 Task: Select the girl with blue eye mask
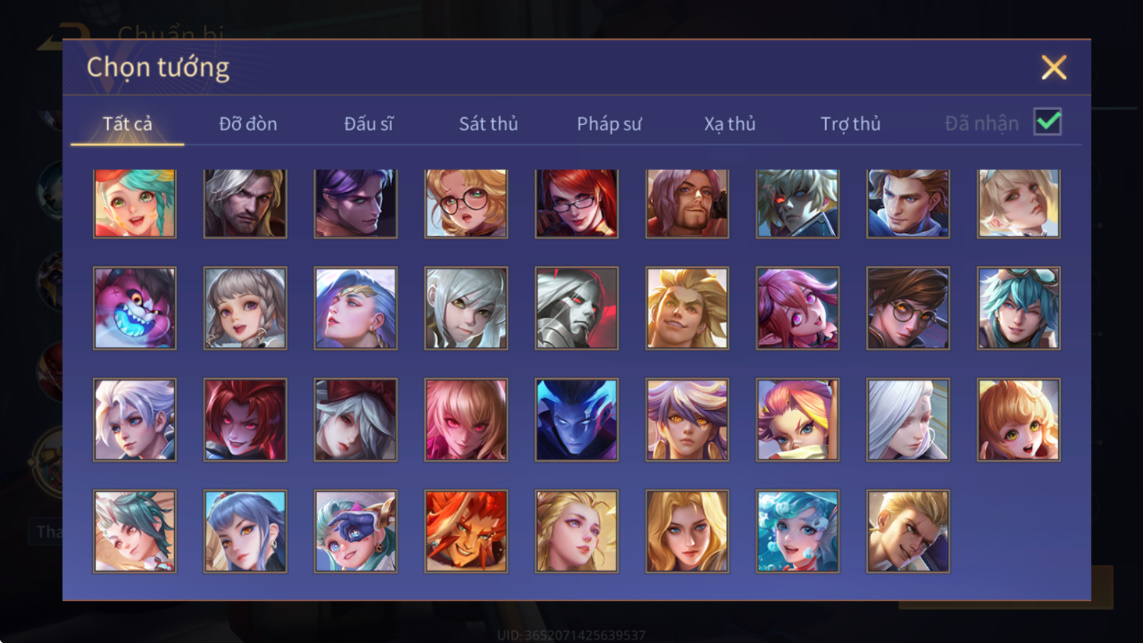click(x=356, y=531)
